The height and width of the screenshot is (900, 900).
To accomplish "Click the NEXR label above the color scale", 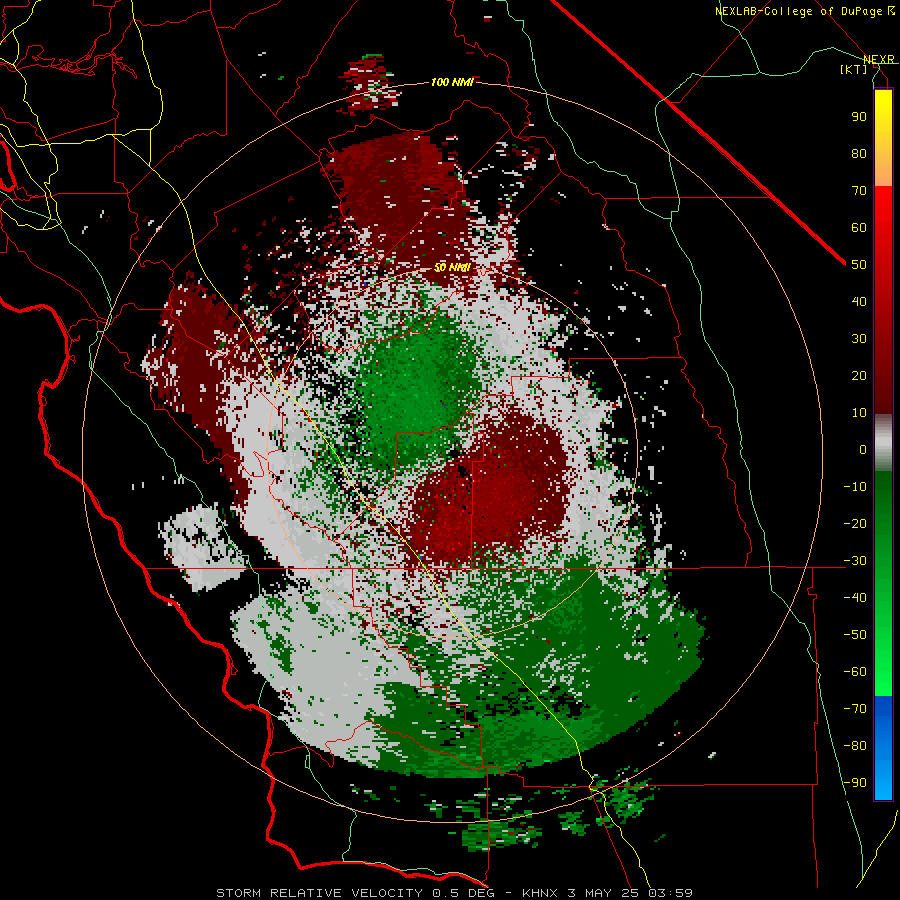I will pyautogui.click(x=879, y=59).
